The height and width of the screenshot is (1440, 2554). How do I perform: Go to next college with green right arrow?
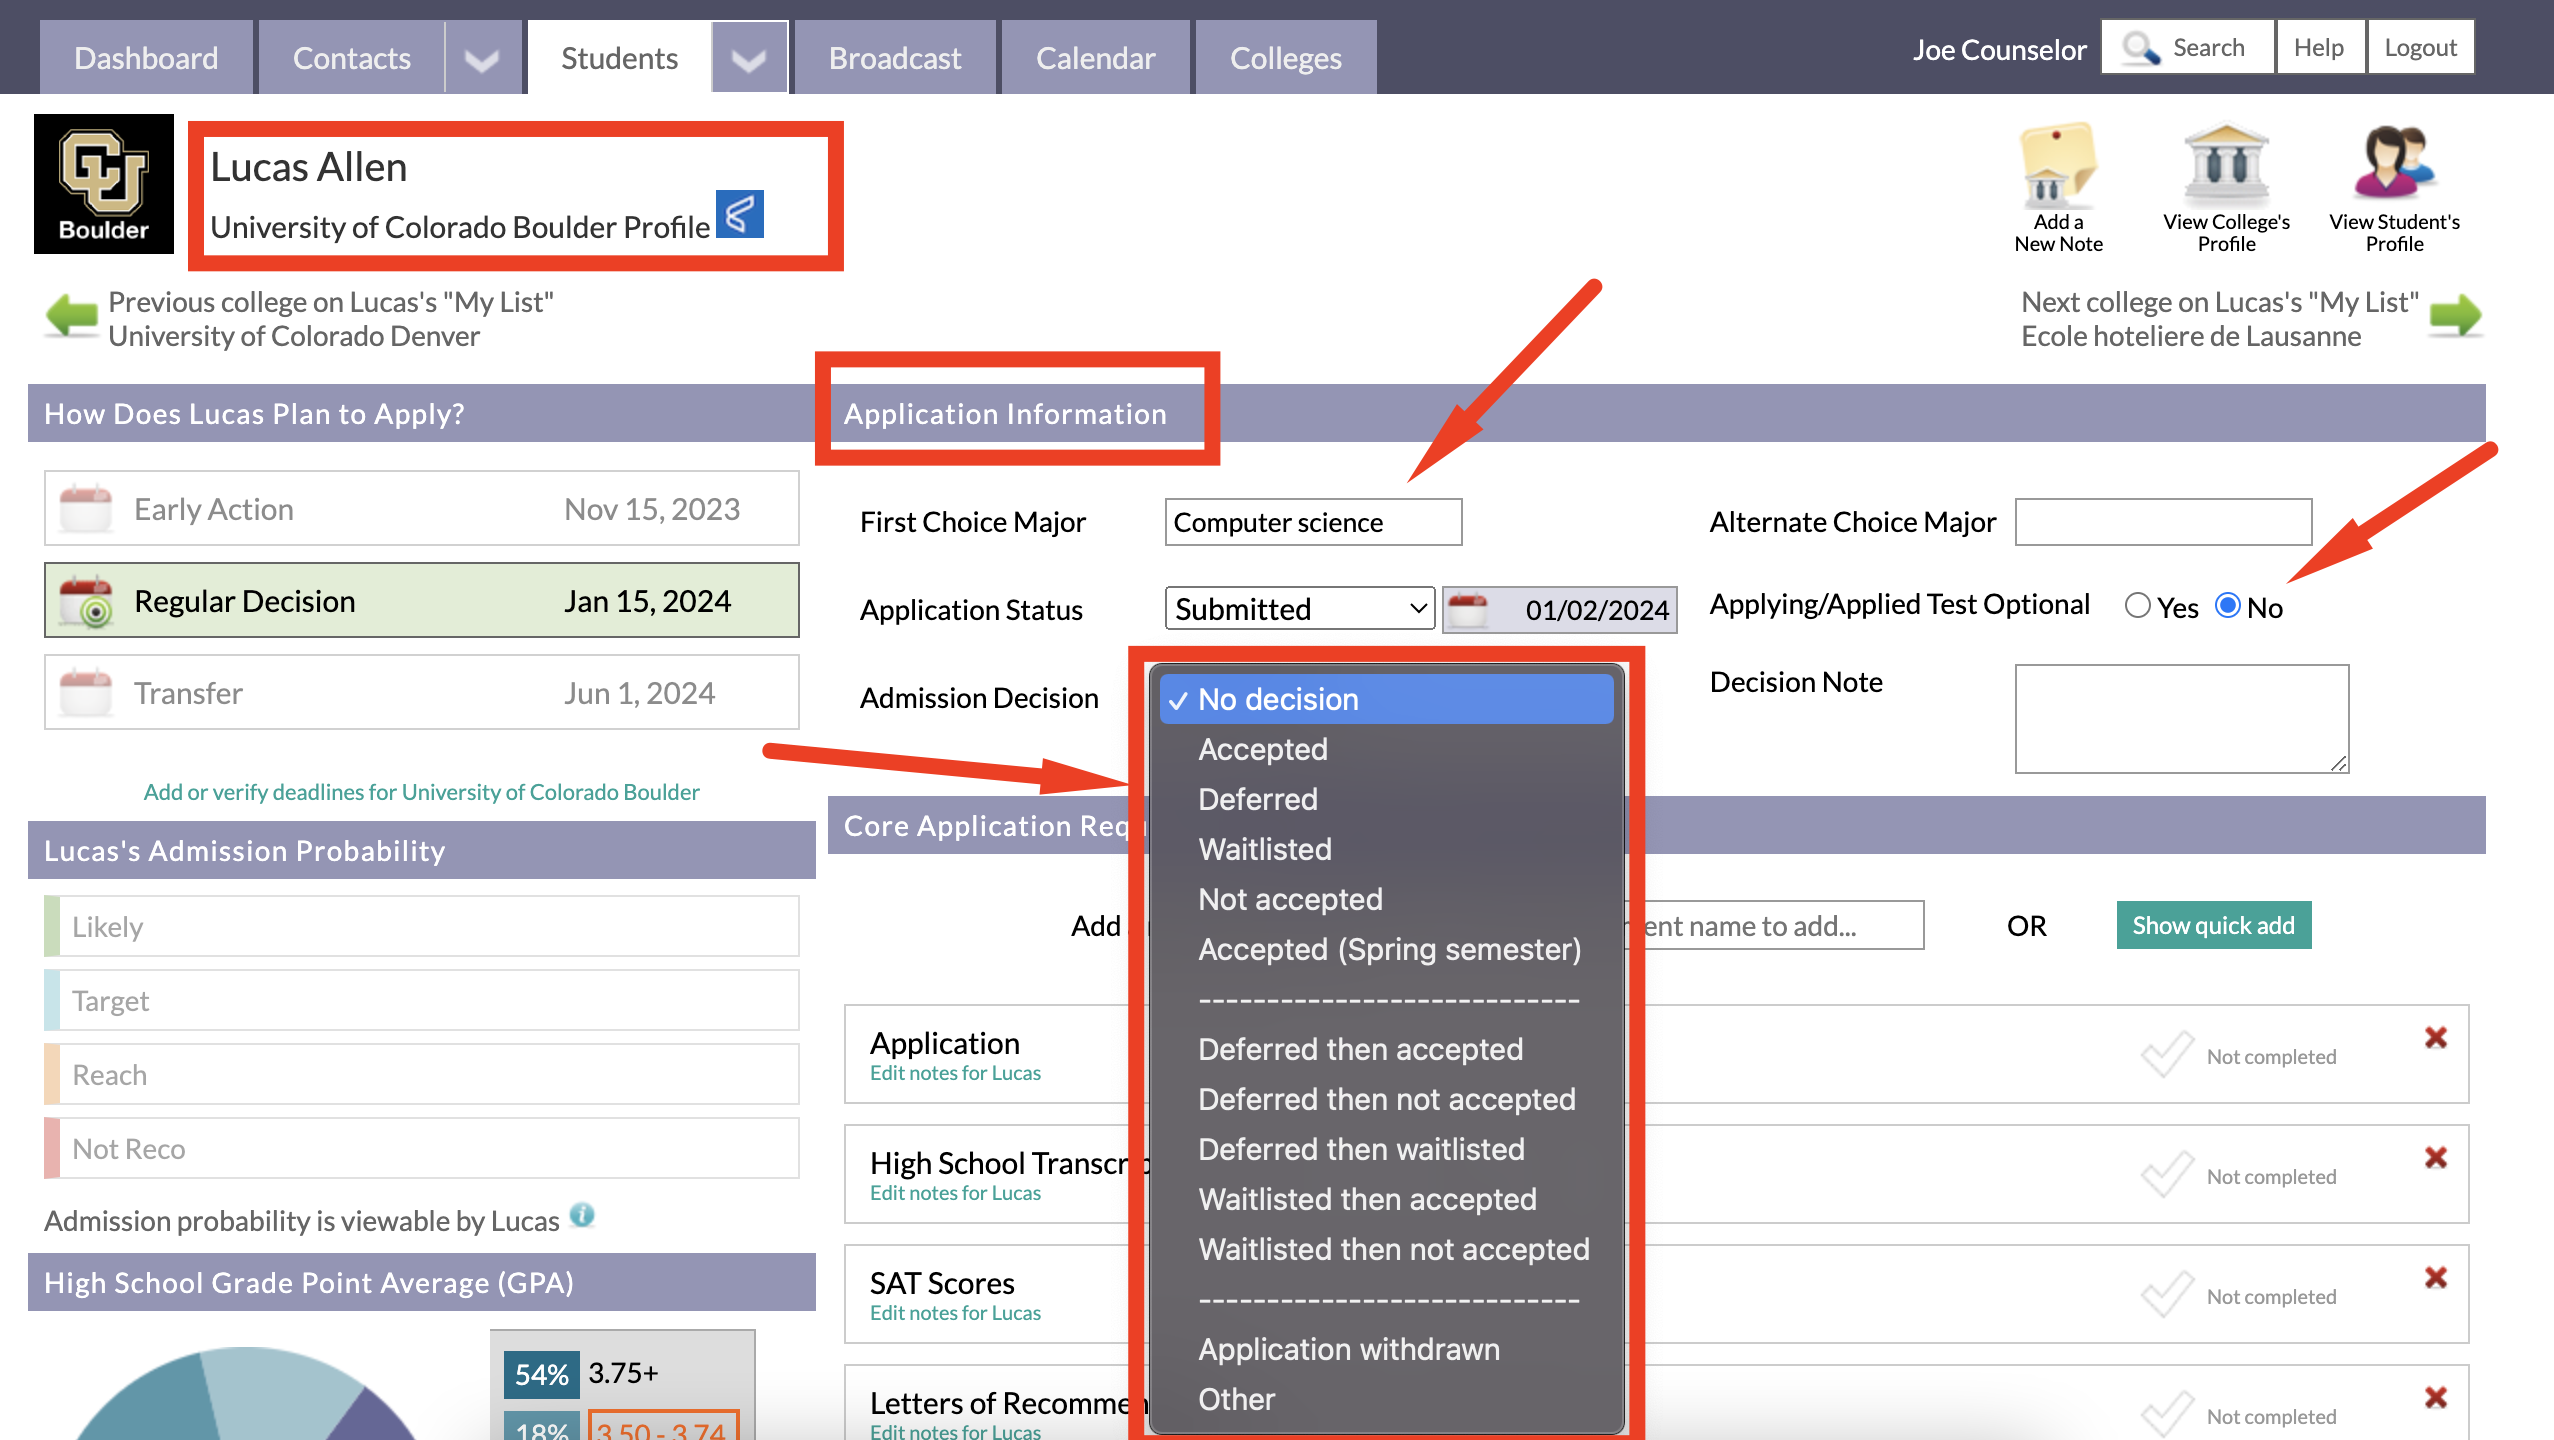pyautogui.click(x=2455, y=316)
